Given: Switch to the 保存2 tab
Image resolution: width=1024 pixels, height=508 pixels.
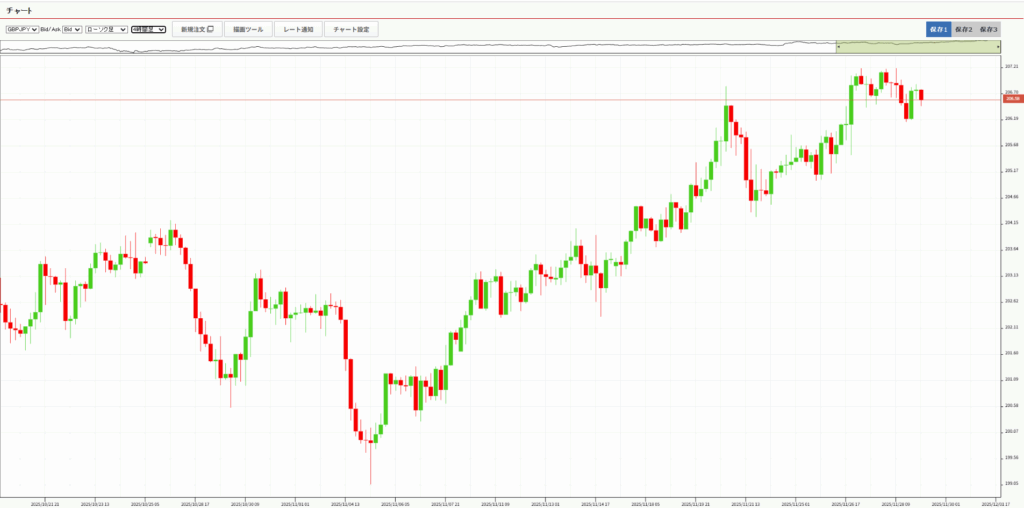Looking at the screenshot, I should tap(962, 30).
